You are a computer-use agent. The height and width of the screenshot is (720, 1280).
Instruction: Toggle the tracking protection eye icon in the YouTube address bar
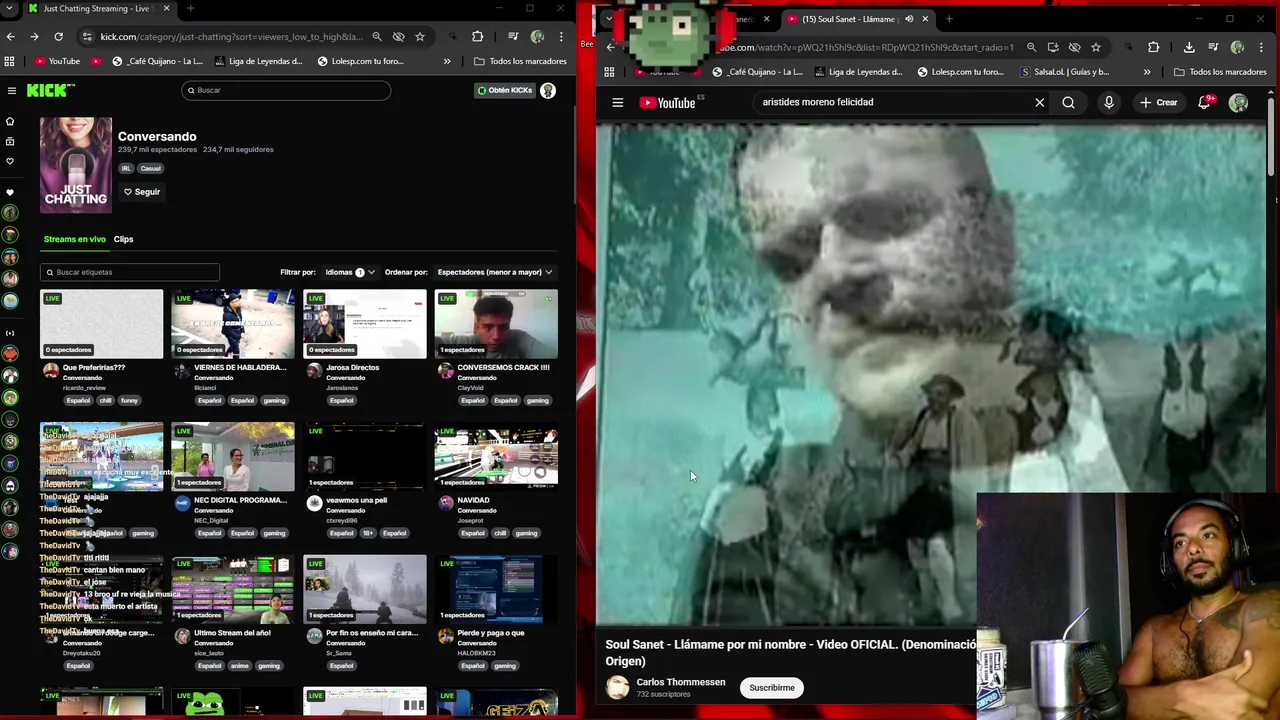(1075, 47)
